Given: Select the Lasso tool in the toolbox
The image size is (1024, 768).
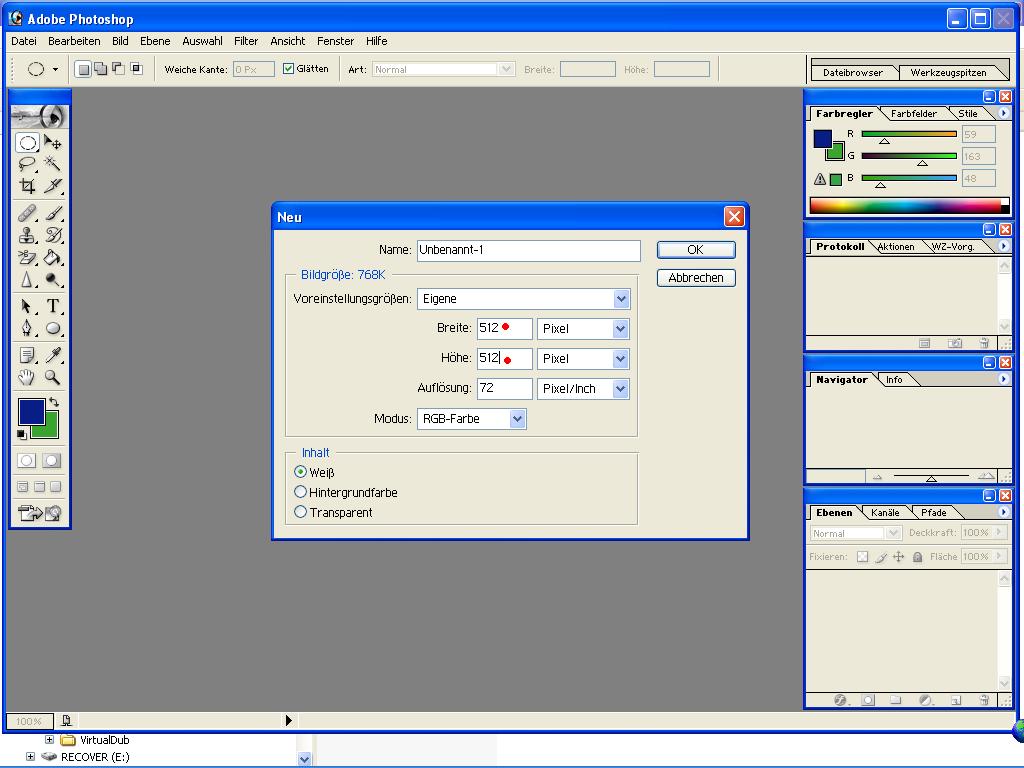Looking at the screenshot, I should click(x=27, y=164).
